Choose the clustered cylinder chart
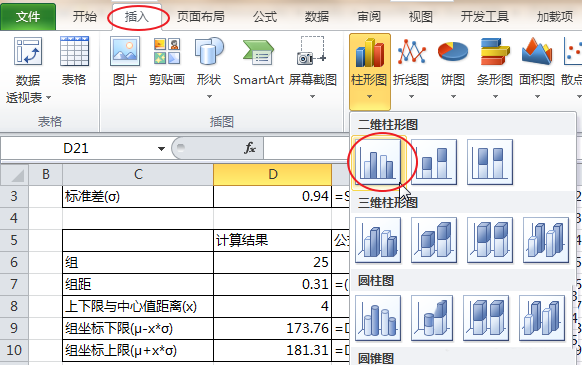582x365 pixels. [378, 318]
